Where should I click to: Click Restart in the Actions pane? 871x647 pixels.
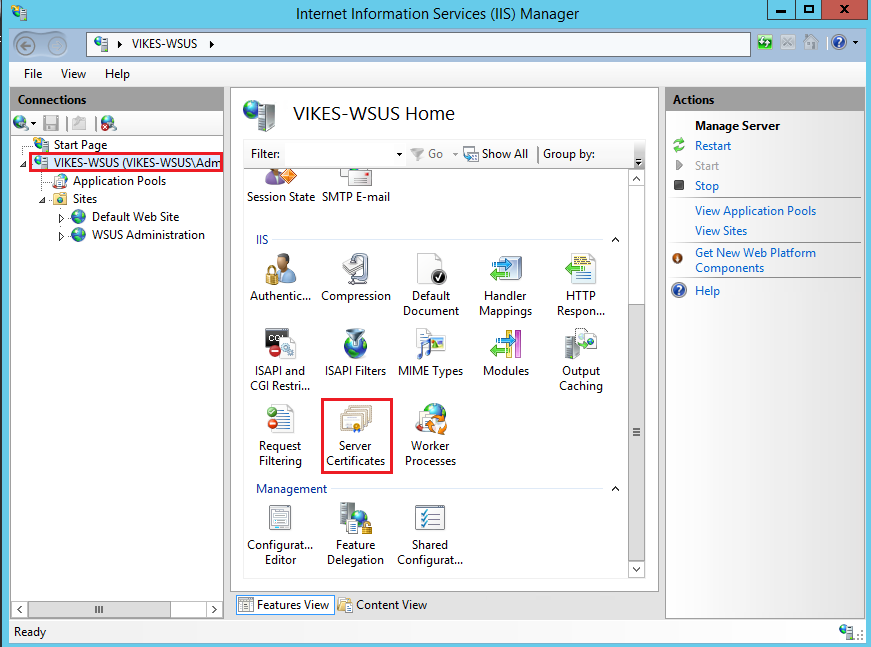point(713,146)
